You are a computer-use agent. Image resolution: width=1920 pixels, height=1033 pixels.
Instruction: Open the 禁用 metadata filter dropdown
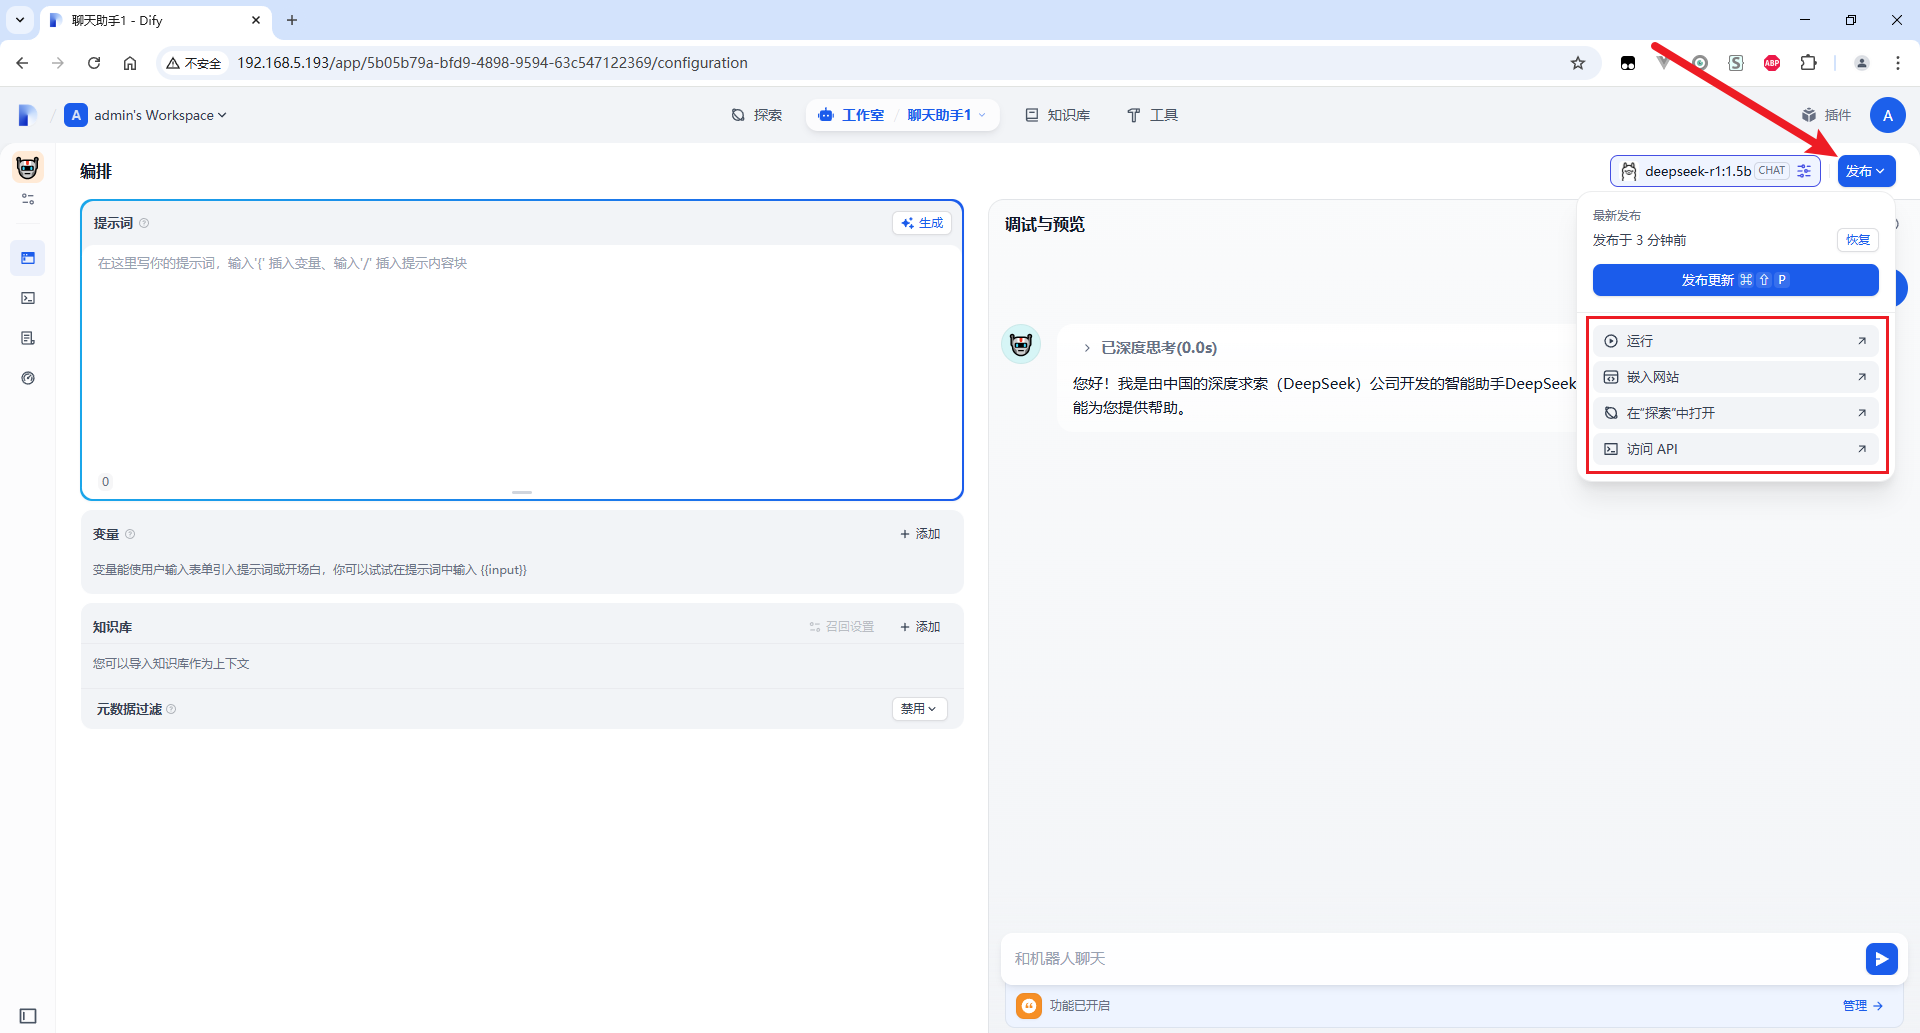coord(919,709)
